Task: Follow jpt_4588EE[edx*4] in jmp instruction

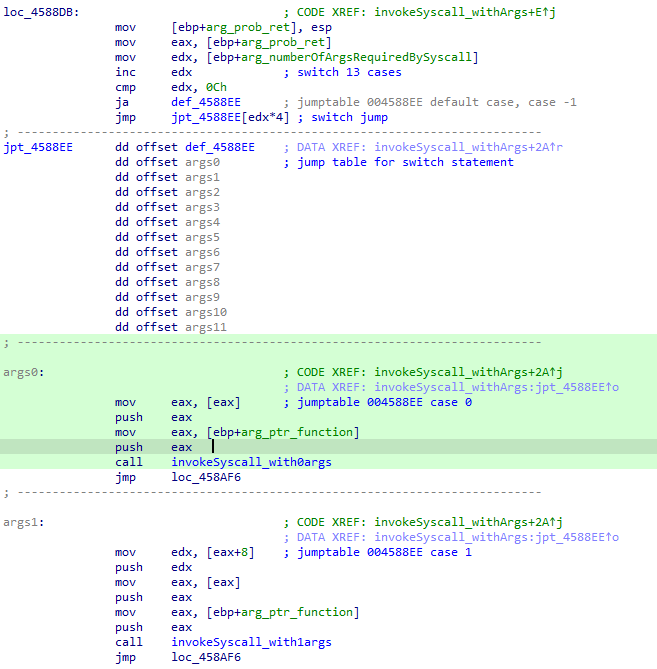Action: pos(230,117)
